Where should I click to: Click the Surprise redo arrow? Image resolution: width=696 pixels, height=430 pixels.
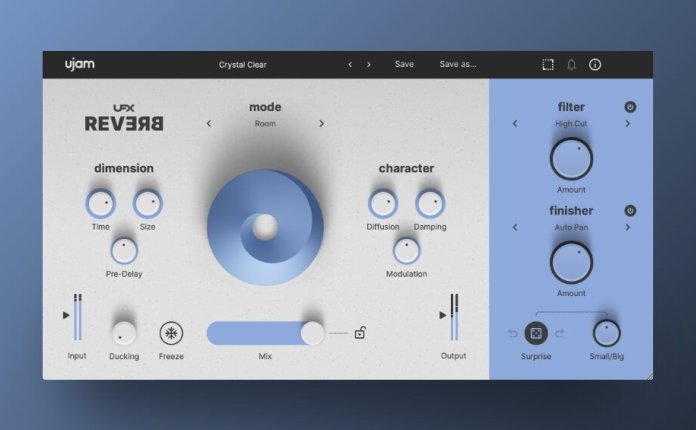pyautogui.click(x=559, y=333)
